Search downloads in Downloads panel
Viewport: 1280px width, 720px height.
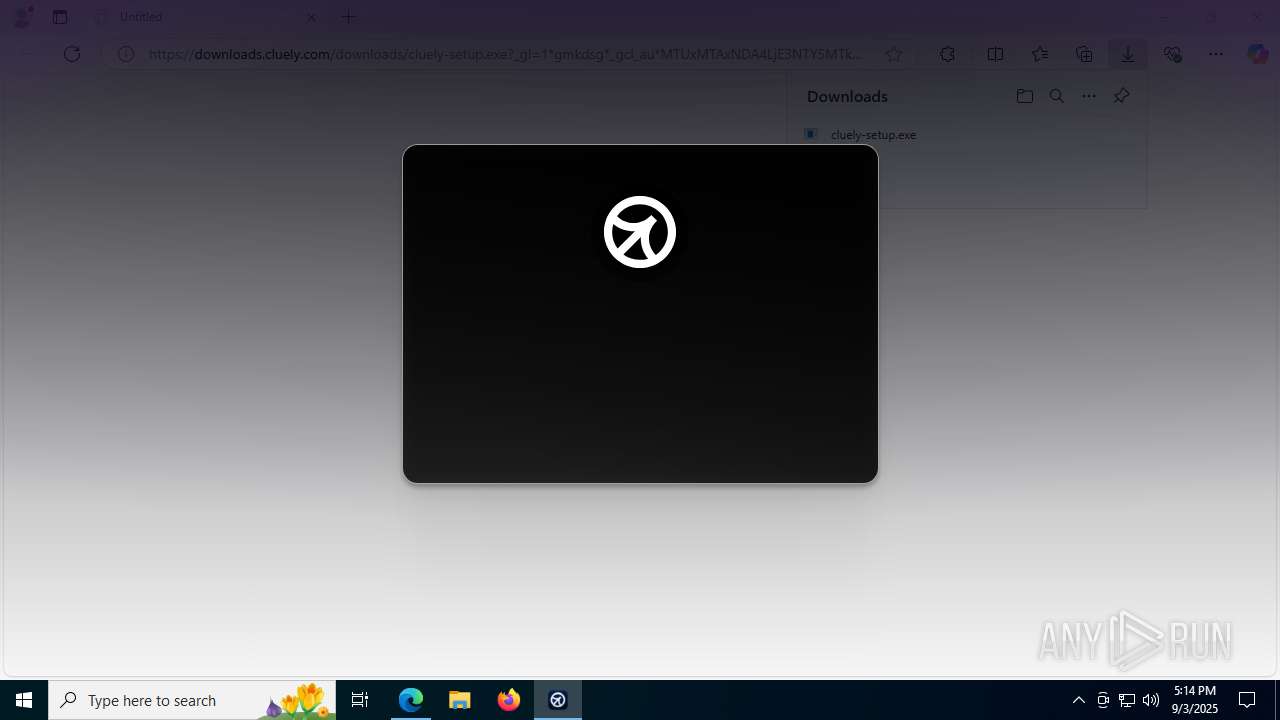tap(1056, 96)
